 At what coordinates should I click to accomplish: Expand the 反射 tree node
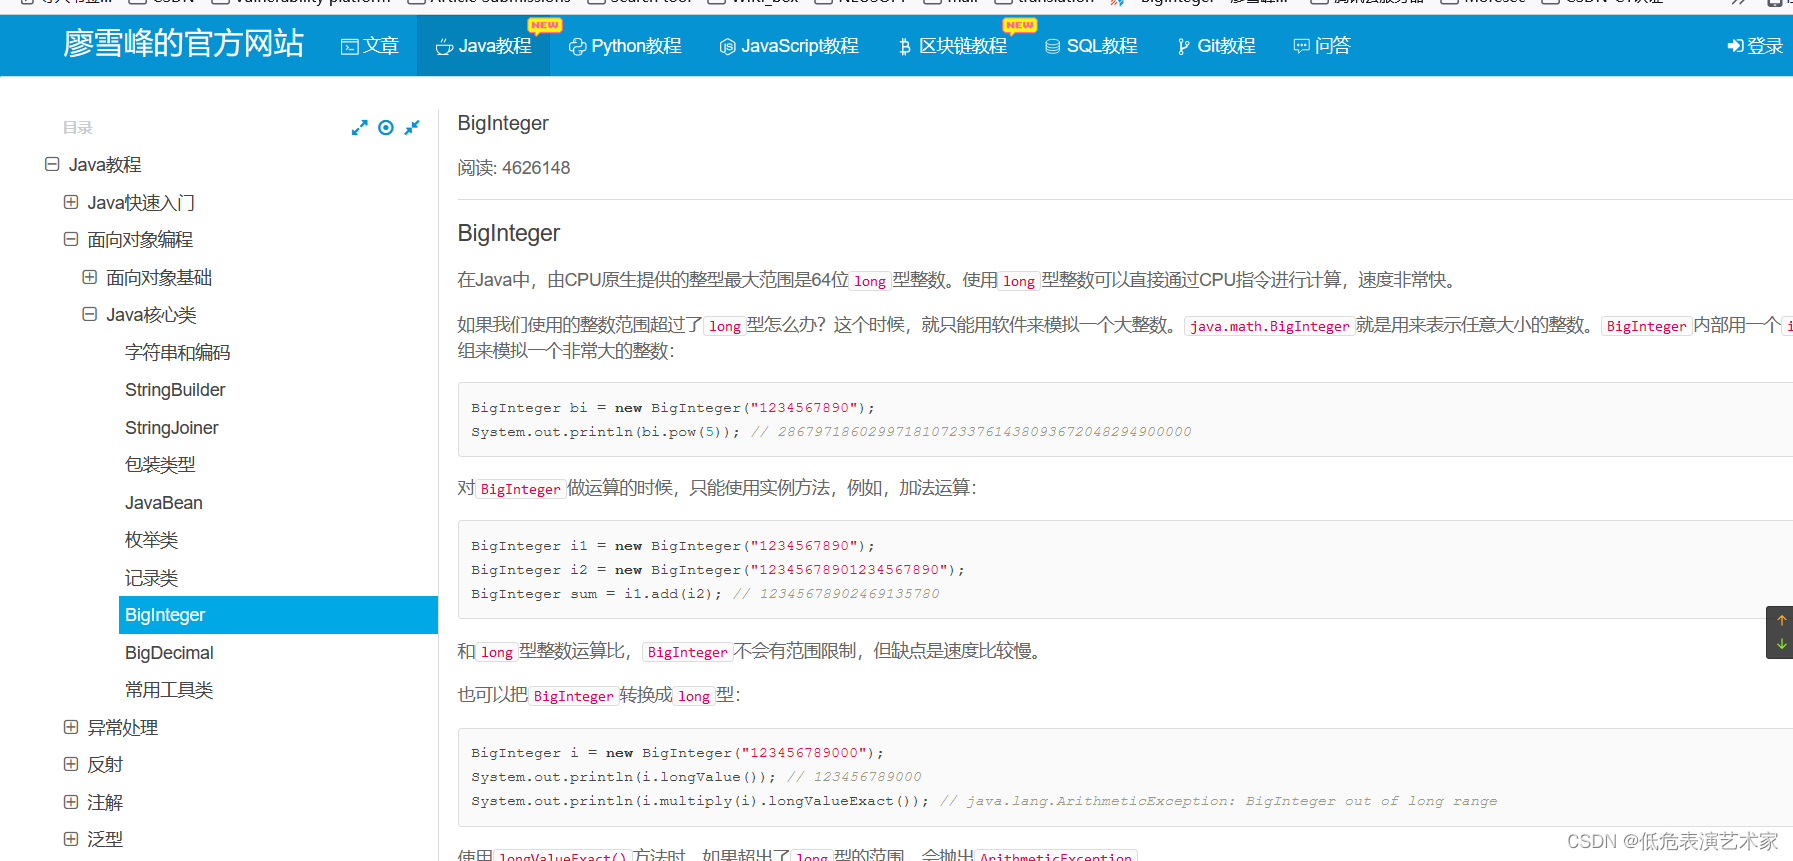tap(71, 764)
